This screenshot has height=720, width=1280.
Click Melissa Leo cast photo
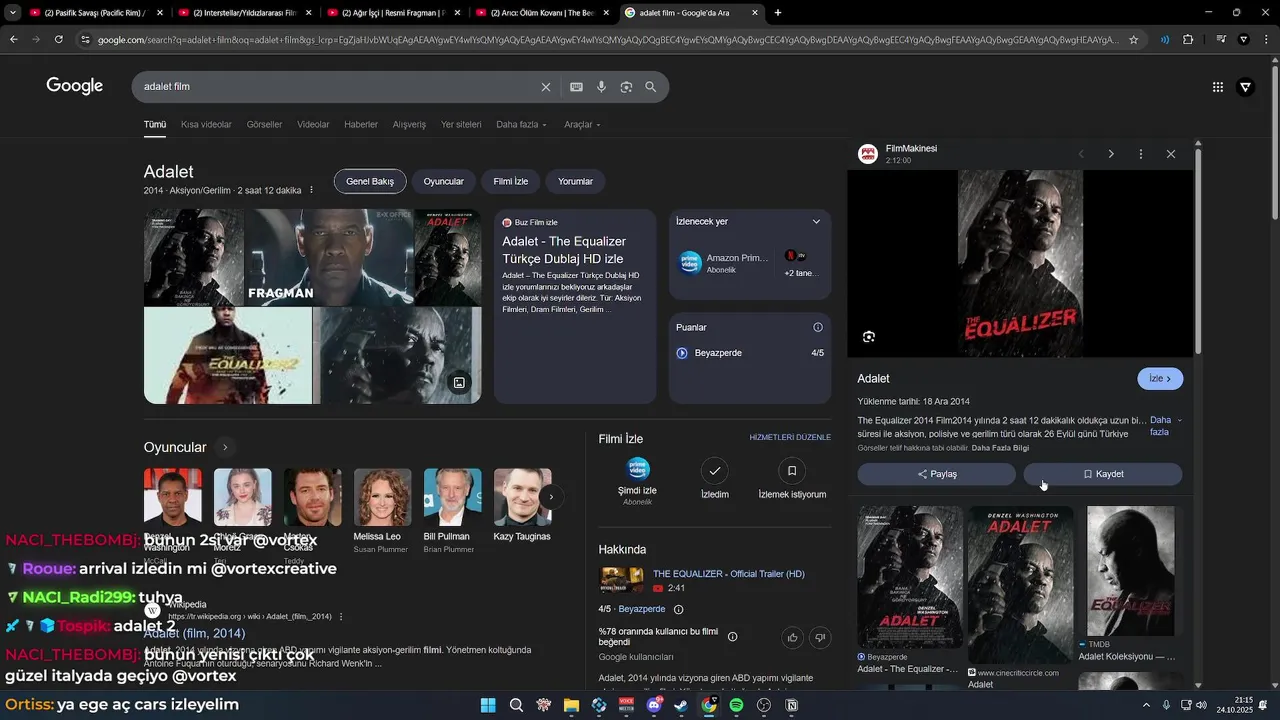point(382,498)
